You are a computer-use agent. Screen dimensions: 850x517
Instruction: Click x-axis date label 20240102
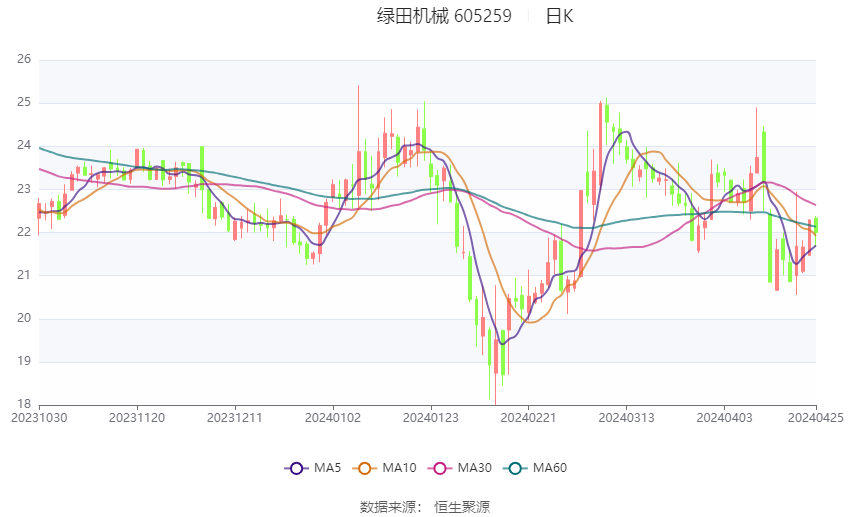point(333,418)
